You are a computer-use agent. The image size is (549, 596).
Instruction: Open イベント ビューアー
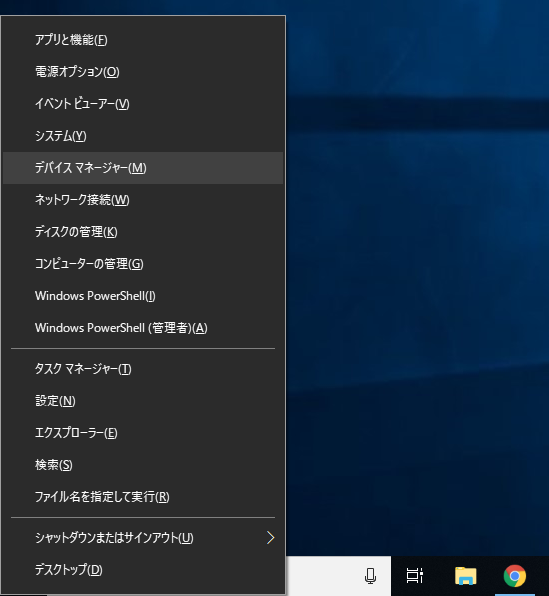[x=143, y=104]
